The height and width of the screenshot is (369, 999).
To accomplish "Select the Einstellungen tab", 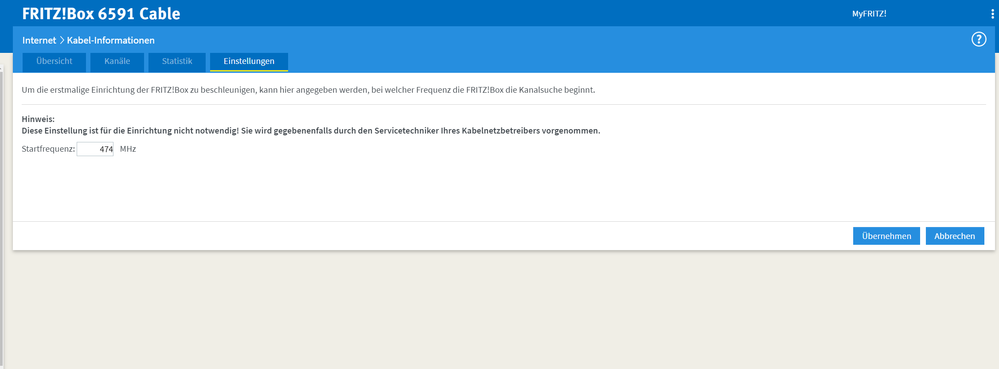I will point(249,62).
